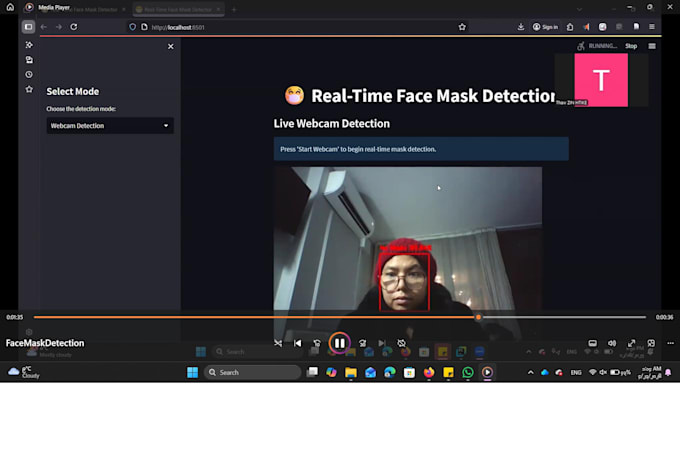Click the FaceMaskDetection video title
The width and height of the screenshot is (680, 474).
[45, 343]
